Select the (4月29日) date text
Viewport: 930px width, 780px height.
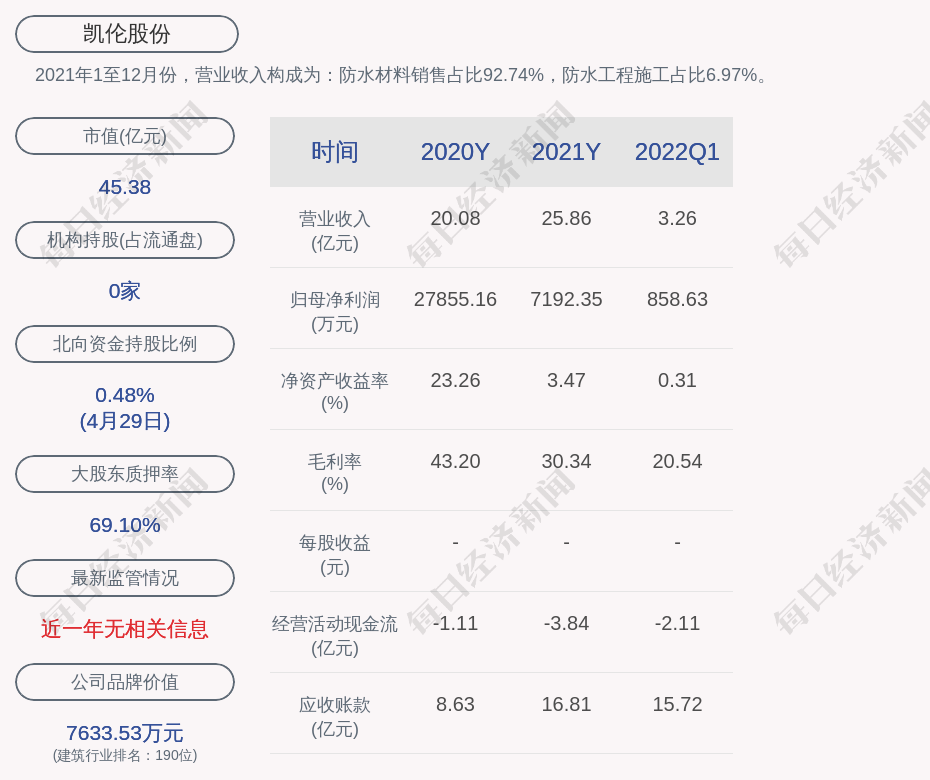125,421
